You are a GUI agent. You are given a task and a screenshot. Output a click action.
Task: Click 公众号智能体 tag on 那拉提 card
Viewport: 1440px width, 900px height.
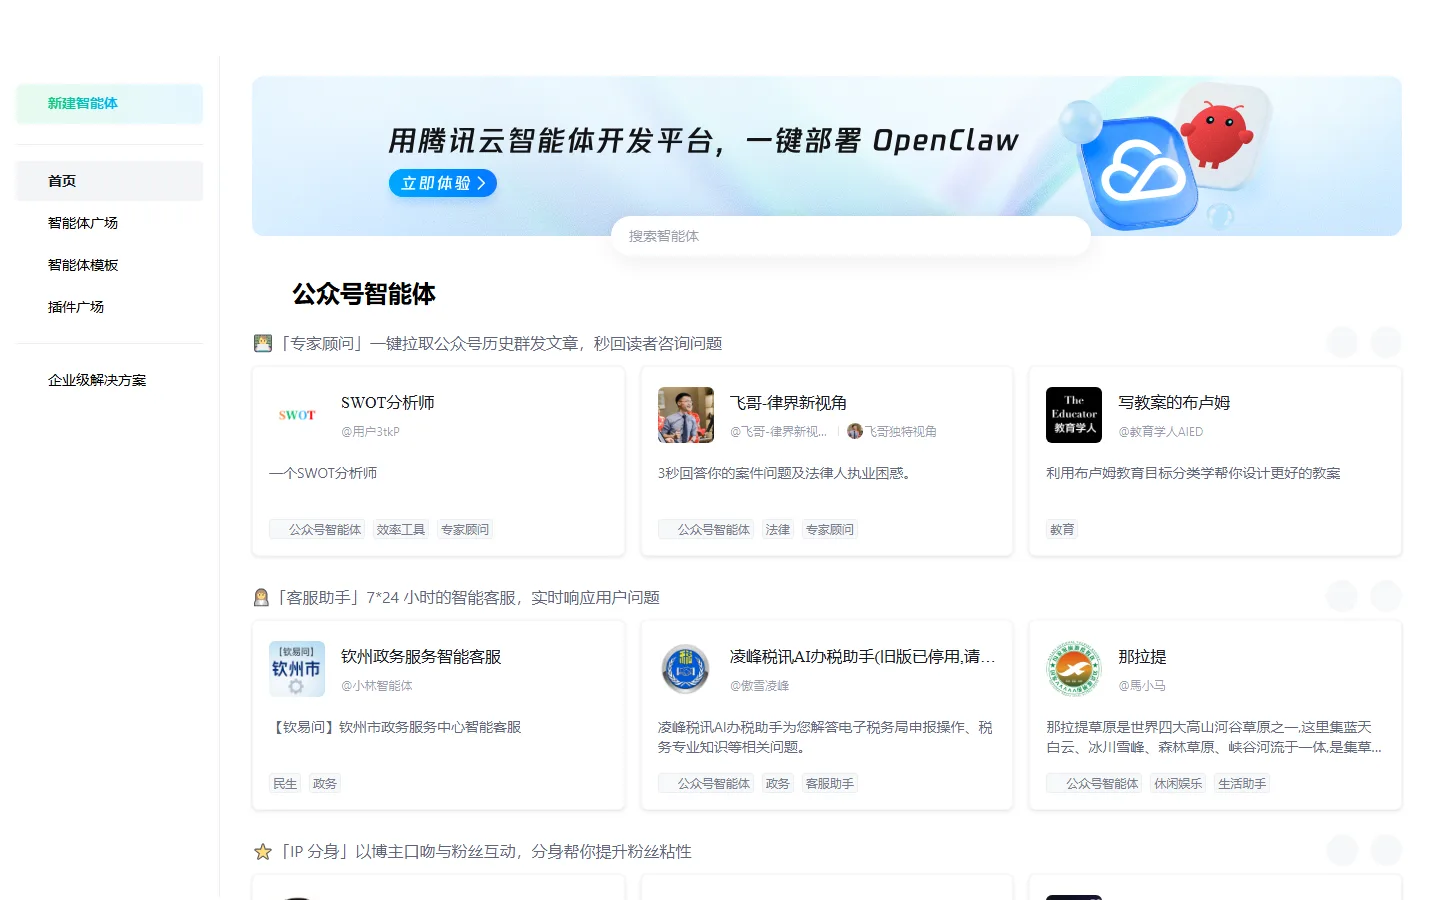1094,783
